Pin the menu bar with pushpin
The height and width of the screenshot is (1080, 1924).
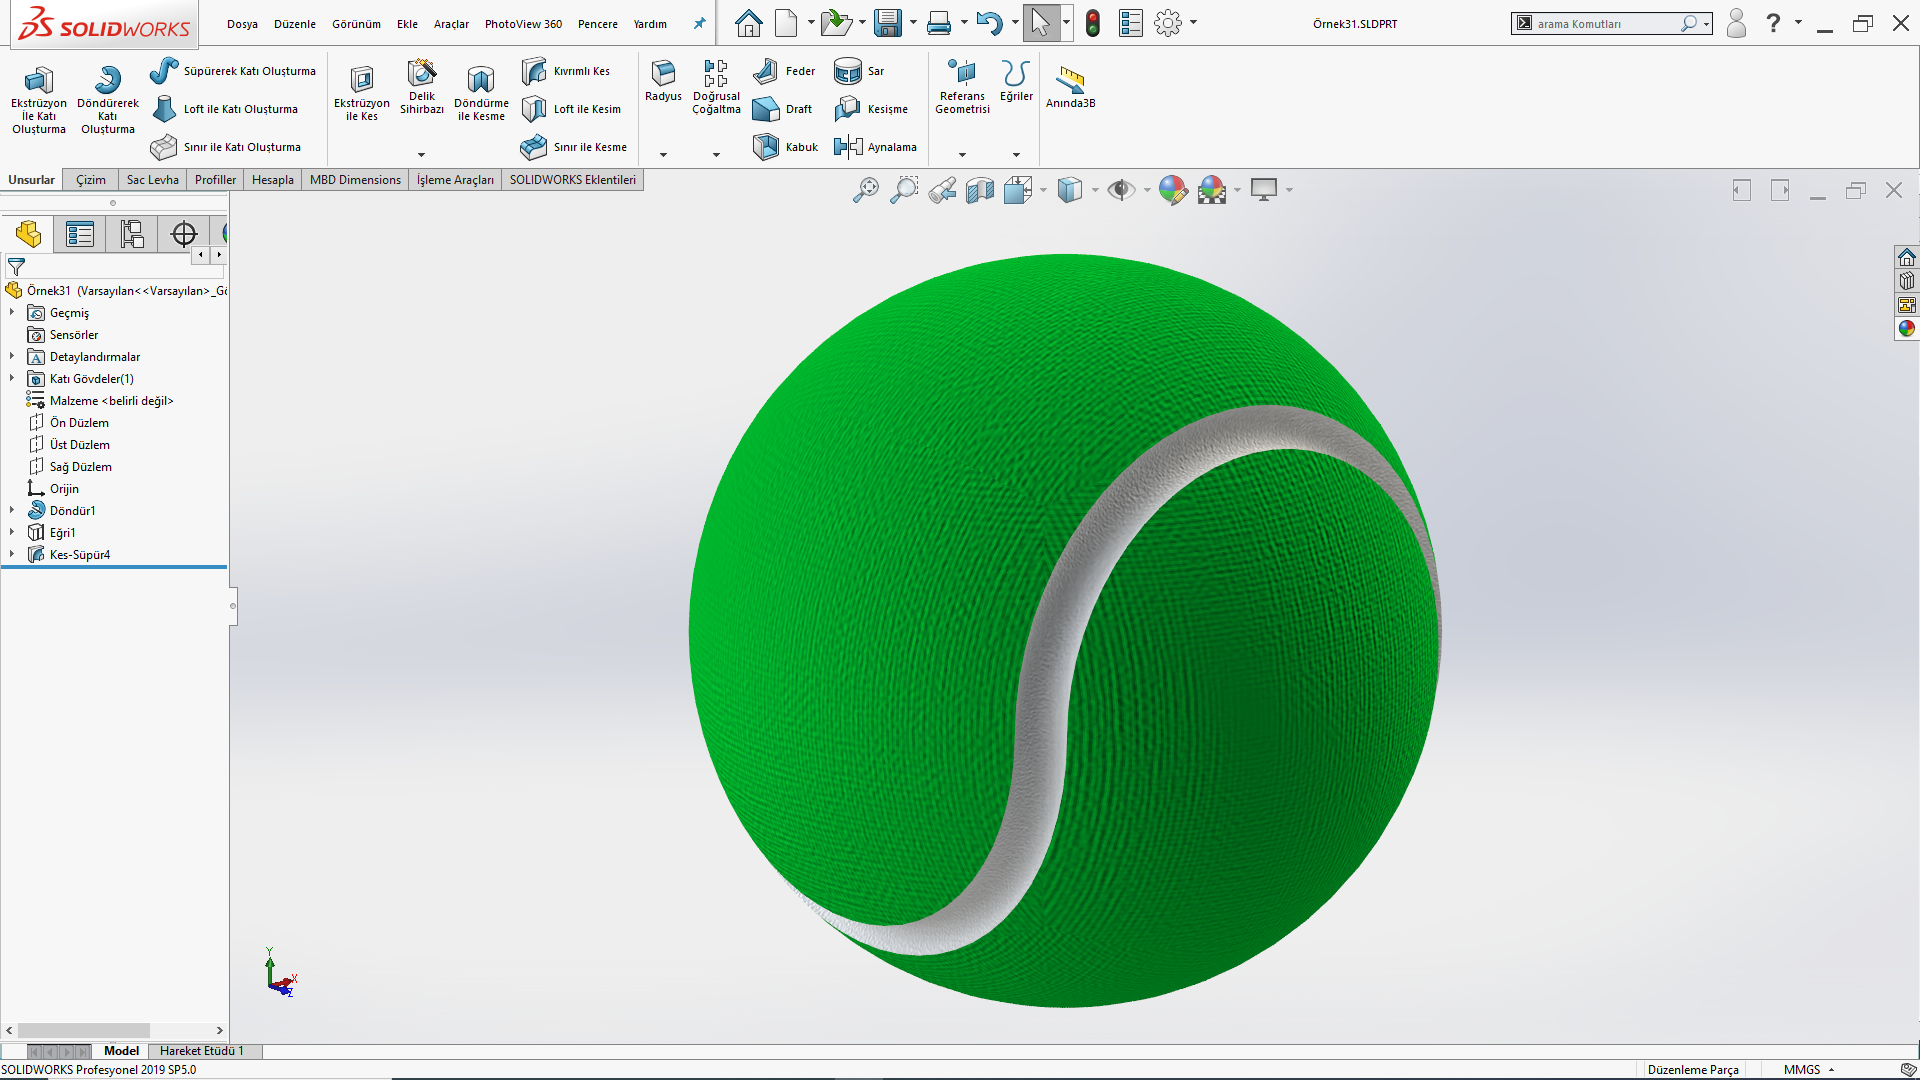pyautogui.click(x=699, y=23)
